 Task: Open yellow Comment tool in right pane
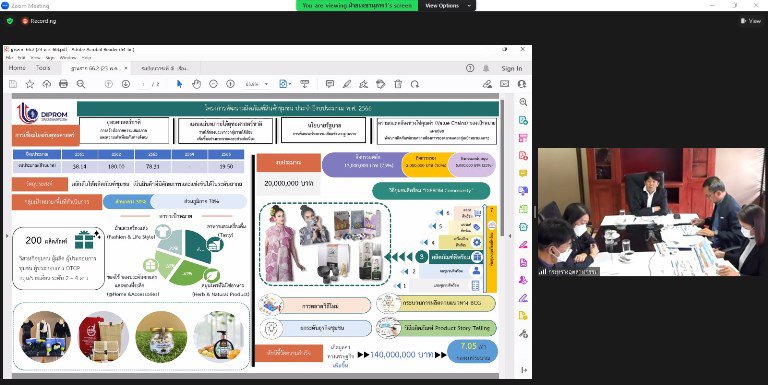click(523, 173)
